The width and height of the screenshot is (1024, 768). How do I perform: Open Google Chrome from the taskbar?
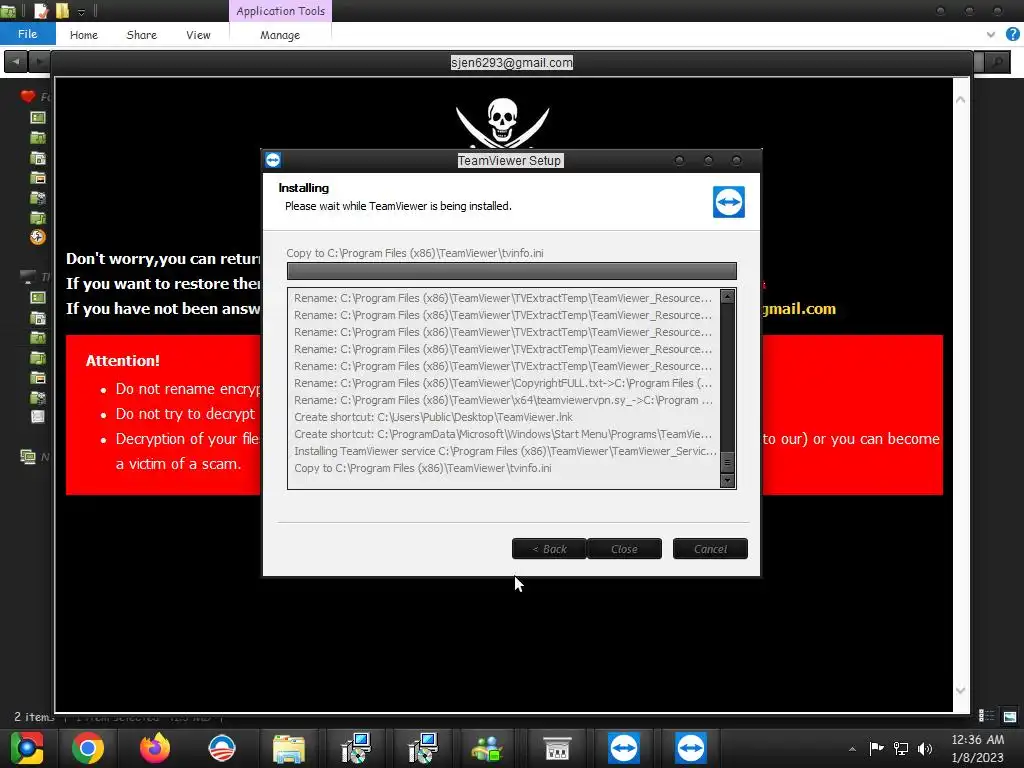88,748
